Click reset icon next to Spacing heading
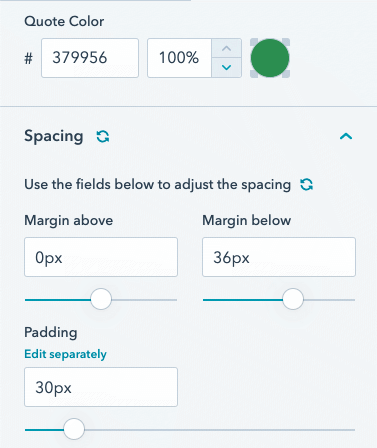 coord(103,136)
